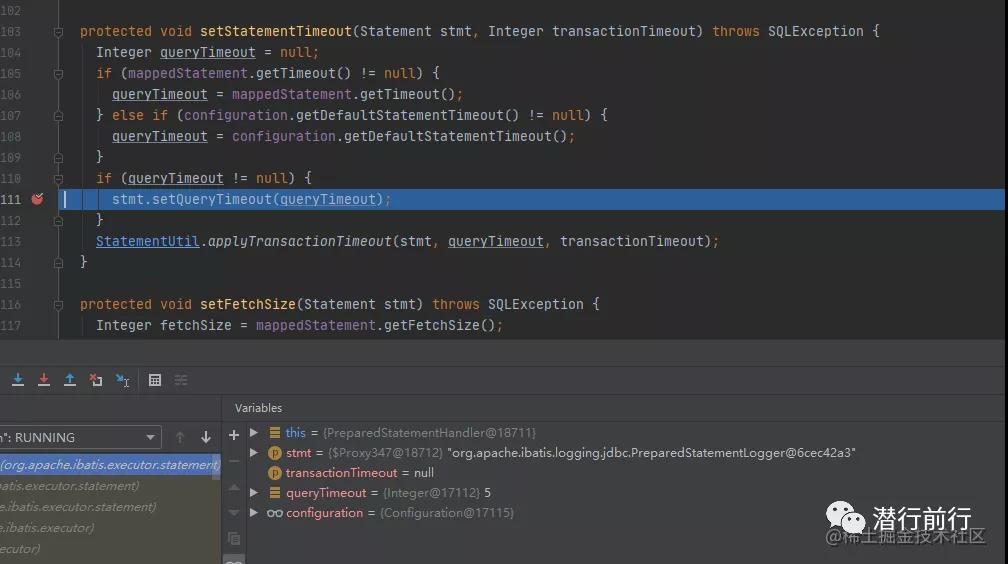Fold the setFetchSize method in the gutter

coord(59,304)
